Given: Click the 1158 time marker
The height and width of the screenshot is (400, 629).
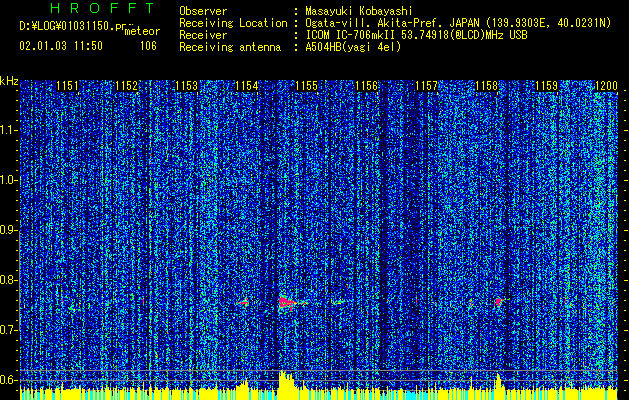Looking at the screenshot, I should coord(487,86).
